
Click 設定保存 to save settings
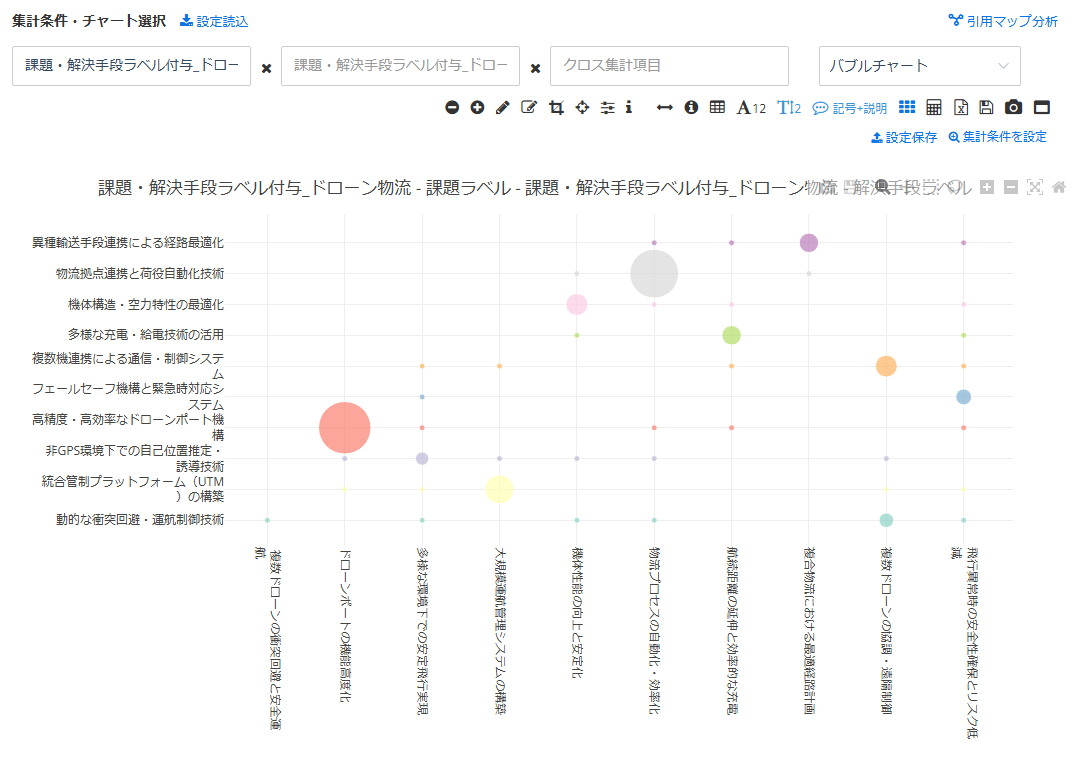[904, 137]
